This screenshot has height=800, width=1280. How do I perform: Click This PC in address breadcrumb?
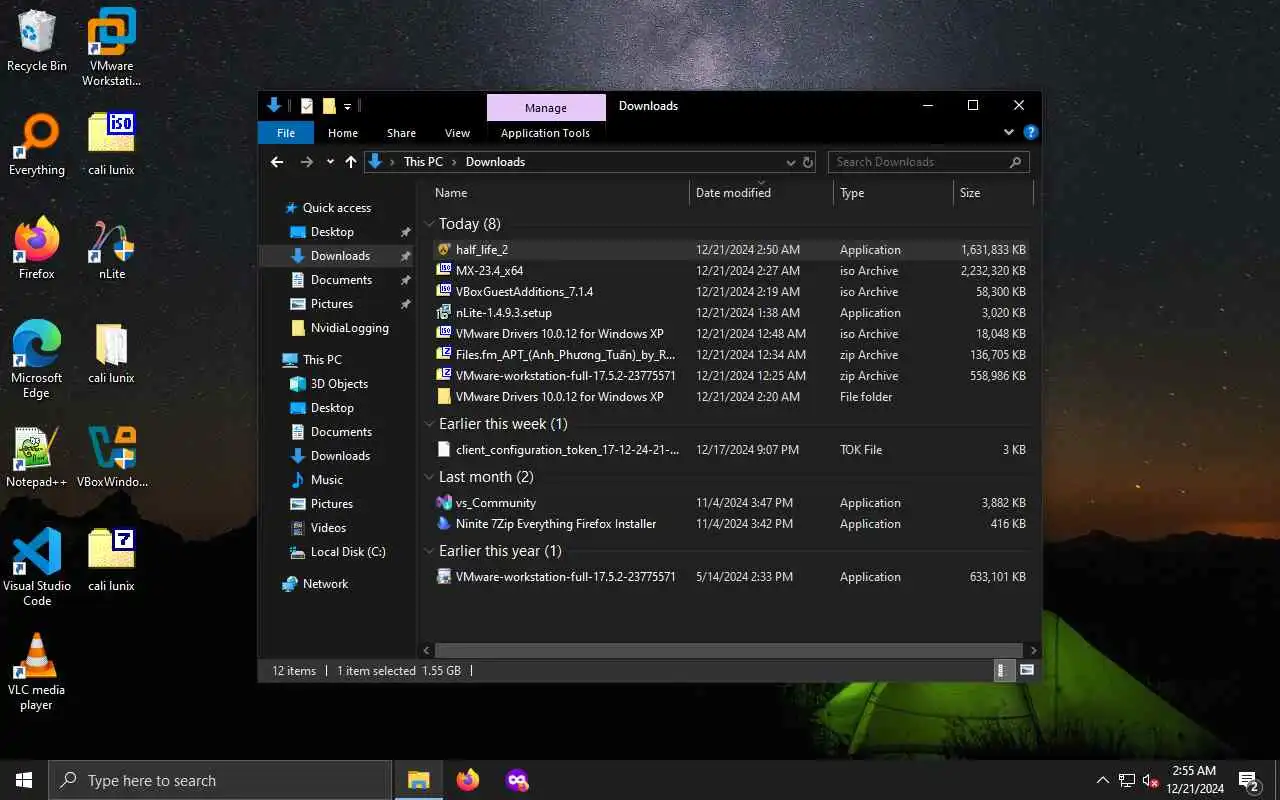point(423,162)
